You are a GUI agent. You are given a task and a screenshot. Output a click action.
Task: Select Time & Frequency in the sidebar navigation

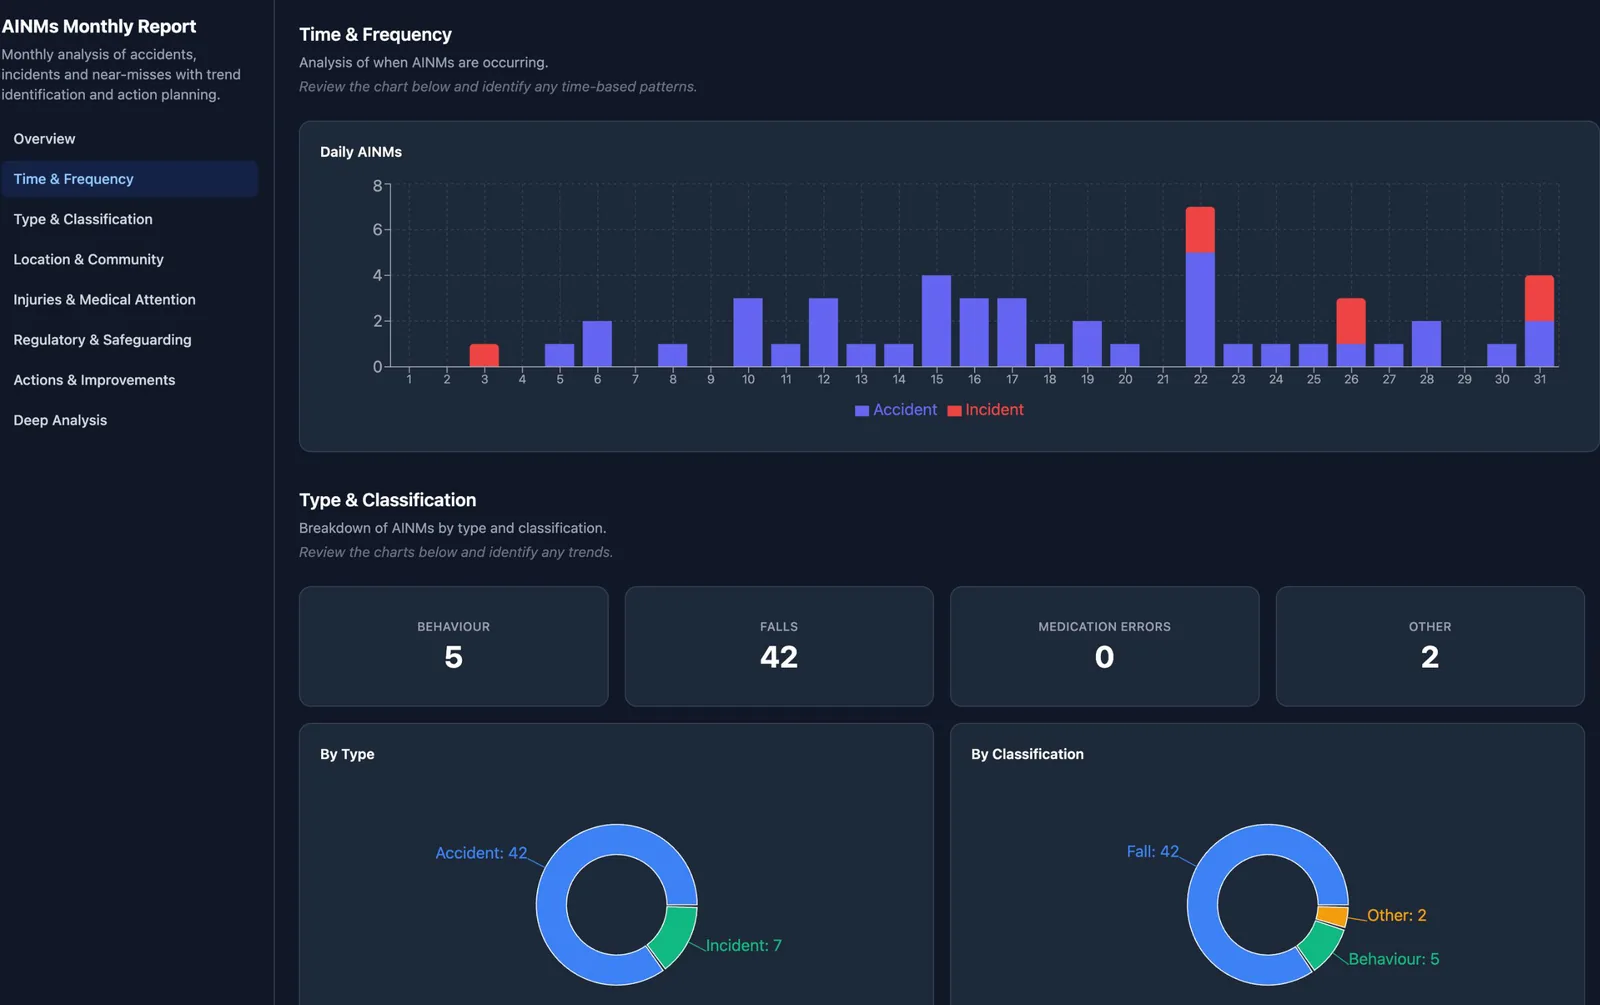[x=129, y=179]
